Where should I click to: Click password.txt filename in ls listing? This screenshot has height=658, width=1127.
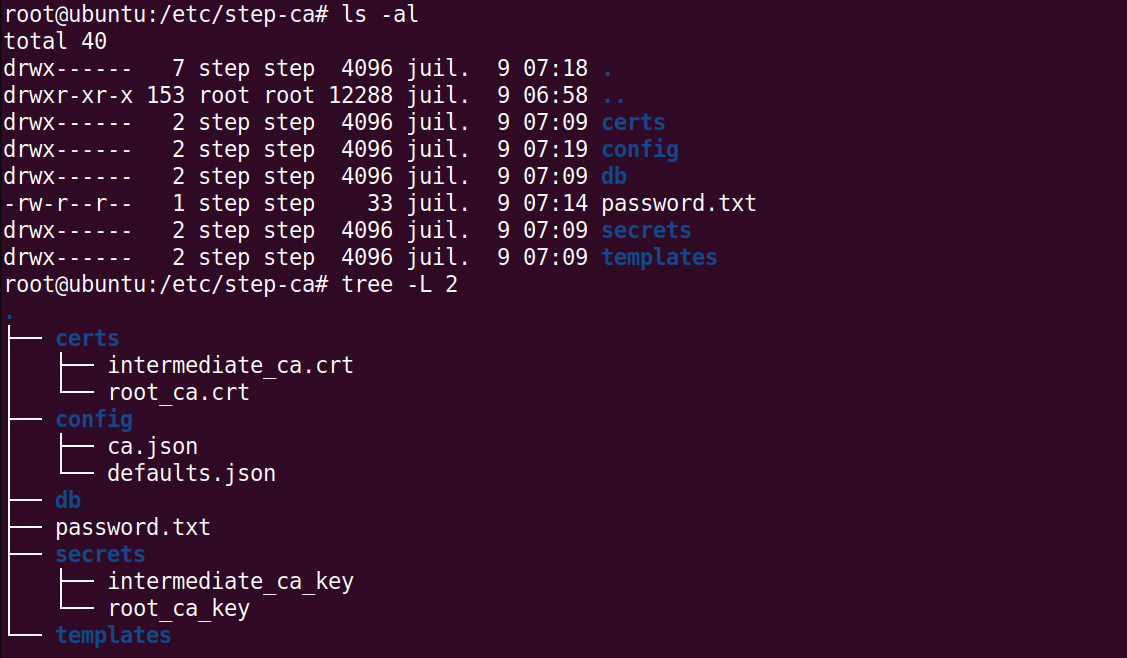pyautogui.click(x=678, y=203)
